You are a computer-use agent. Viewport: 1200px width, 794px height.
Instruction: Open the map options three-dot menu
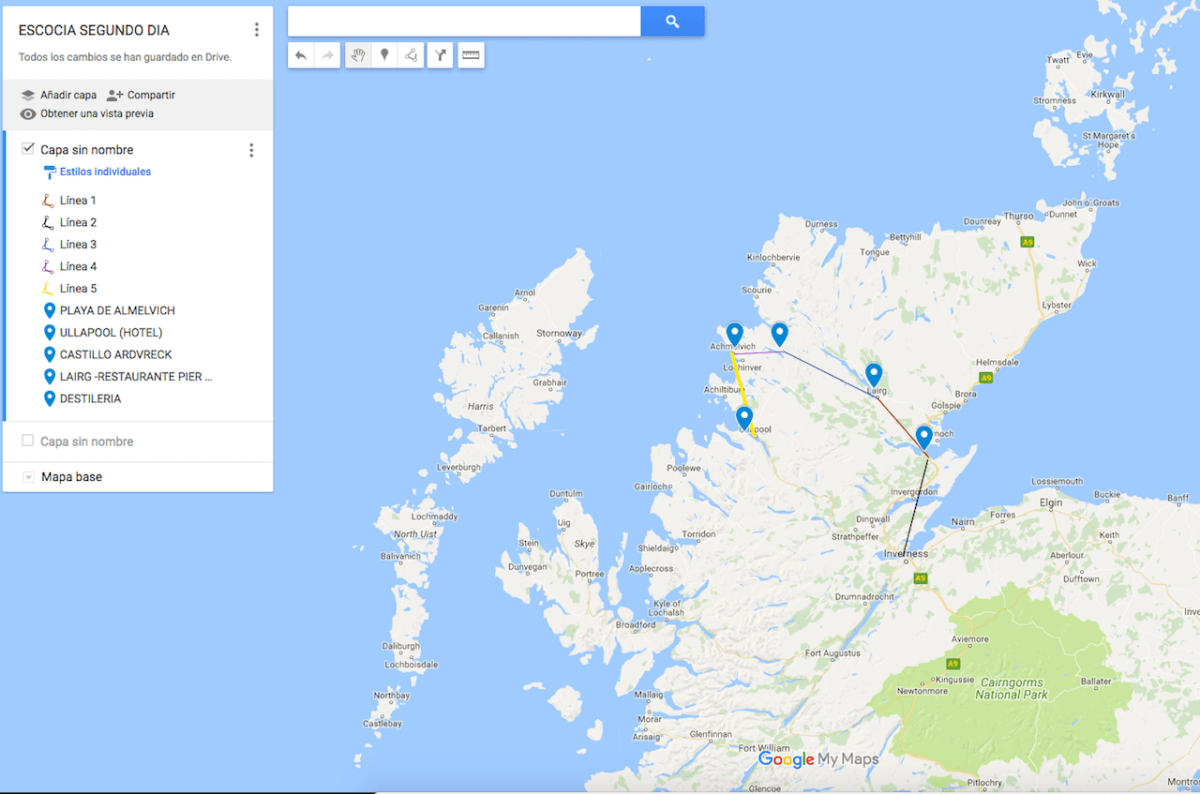(x=257, y=30)
